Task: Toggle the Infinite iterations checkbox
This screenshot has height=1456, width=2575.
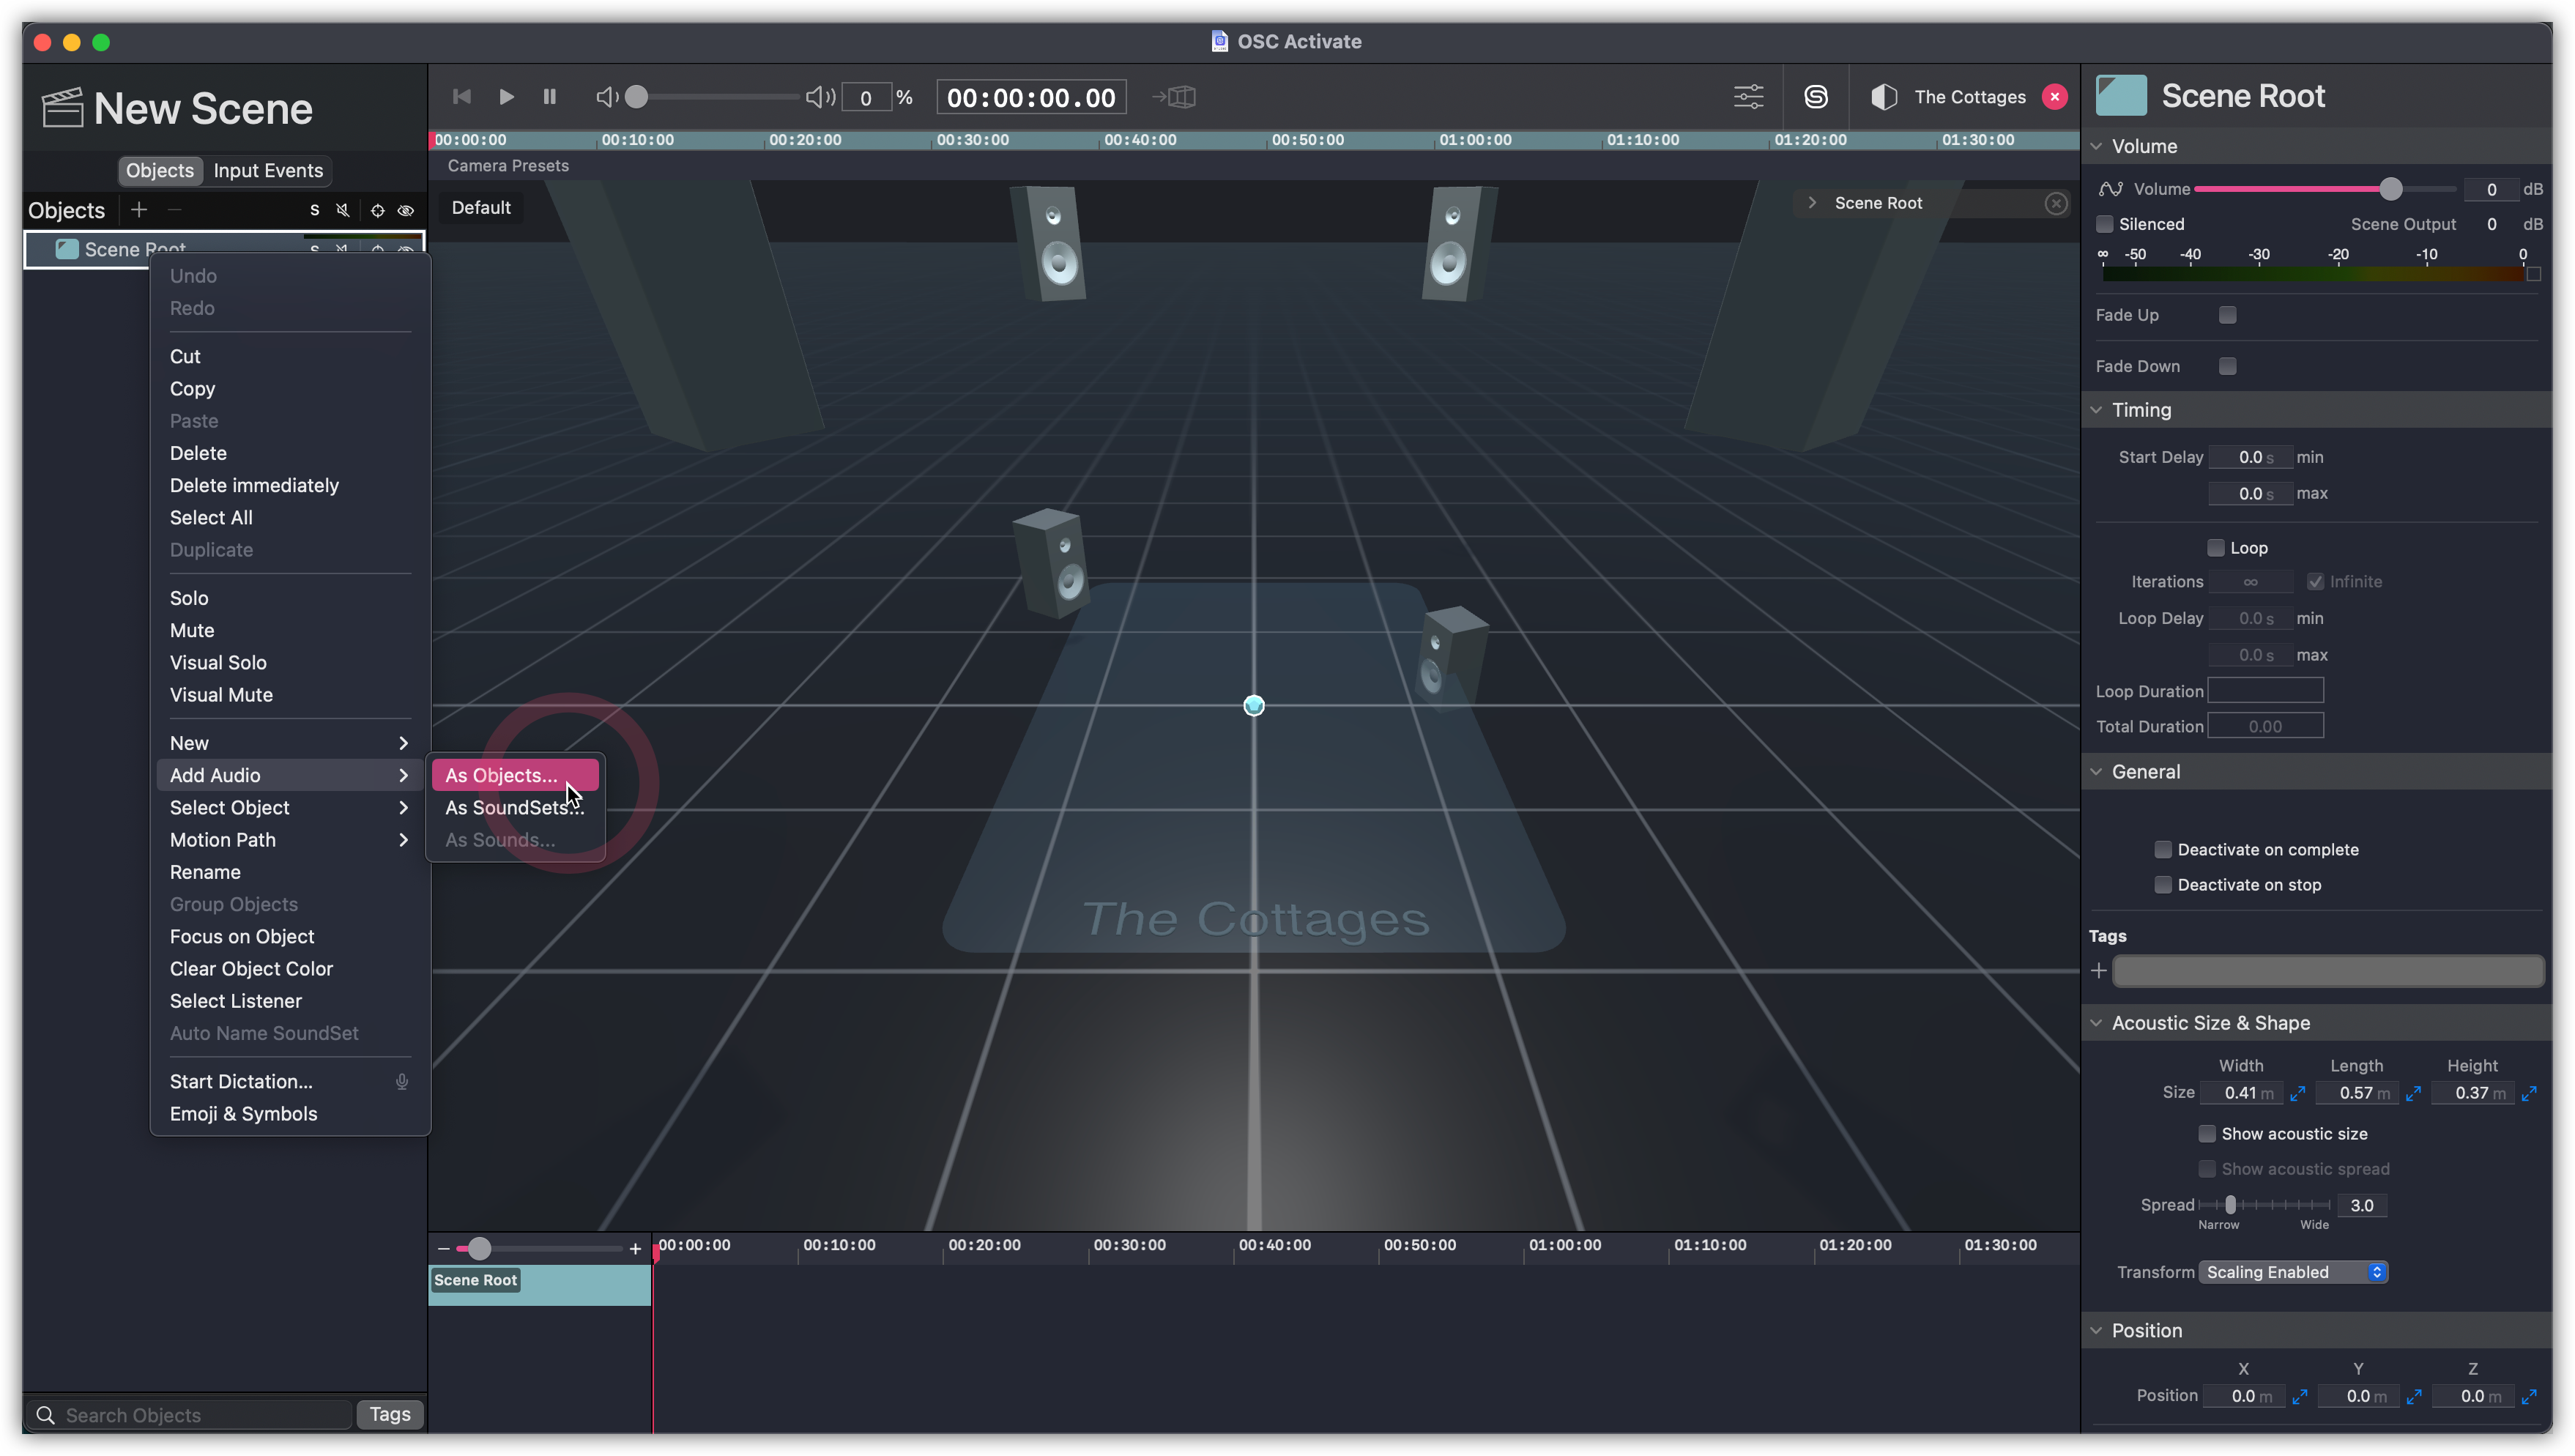Action: (x=2316, y=582)
